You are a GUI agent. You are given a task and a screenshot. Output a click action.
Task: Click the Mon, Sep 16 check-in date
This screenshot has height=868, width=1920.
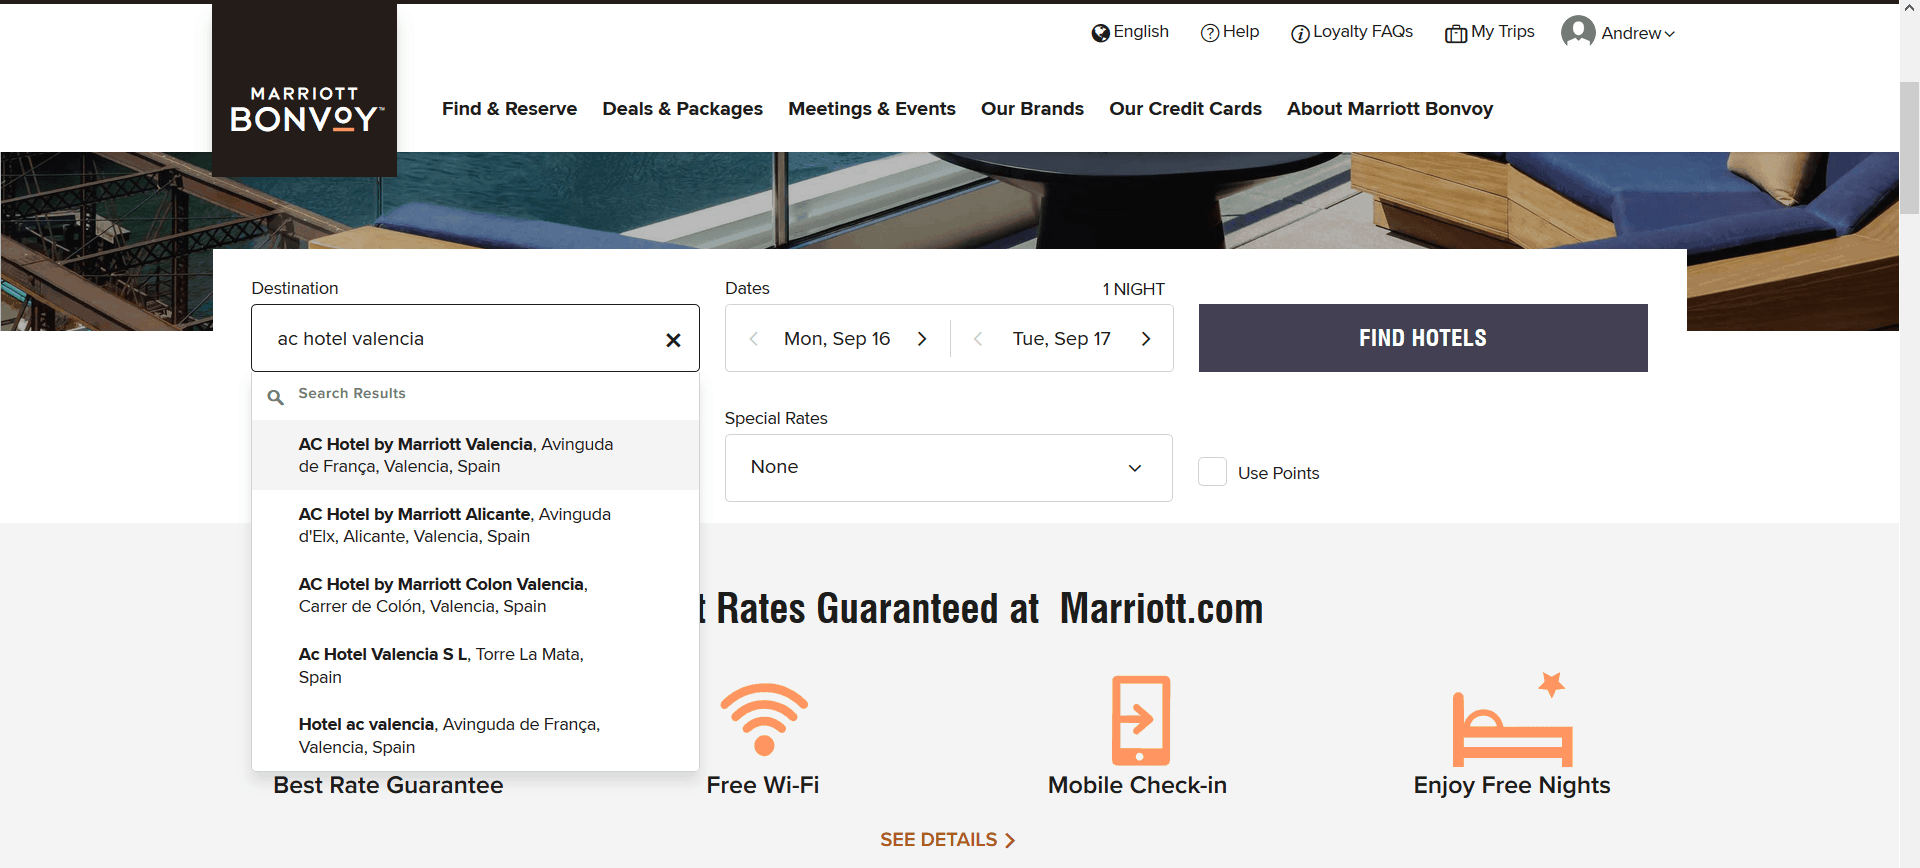pos(837,339)
